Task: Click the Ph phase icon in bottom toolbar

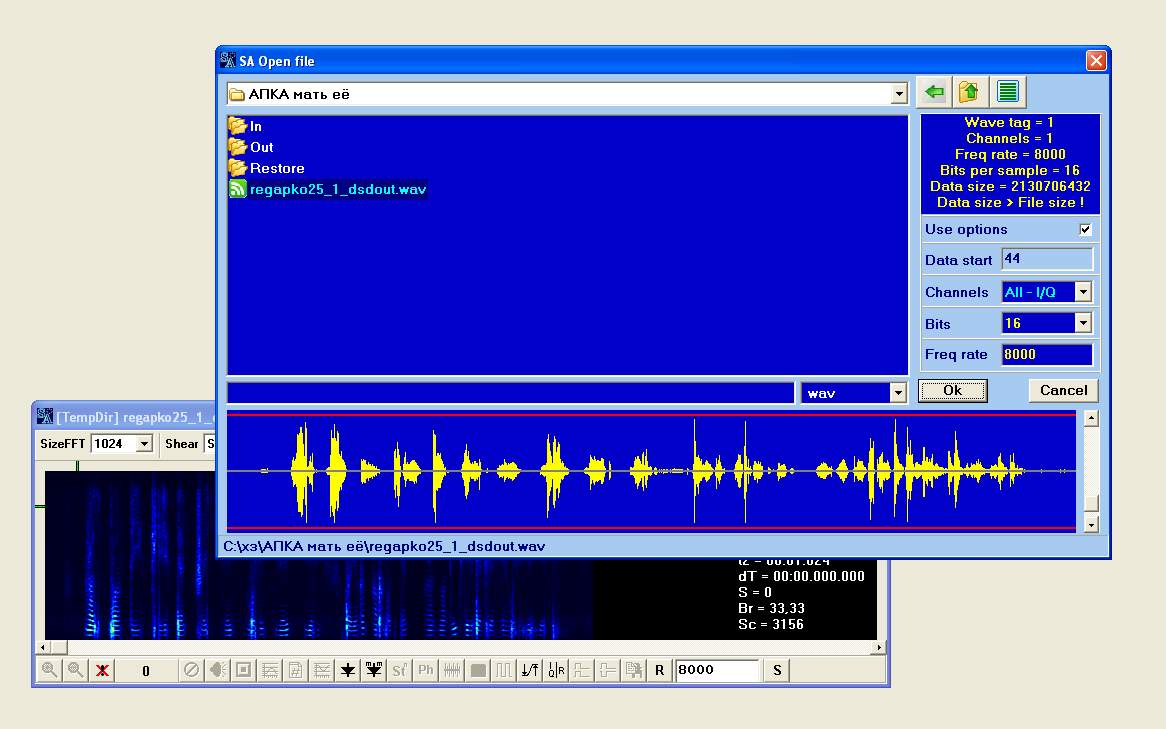Action: (x=425, y=669)
